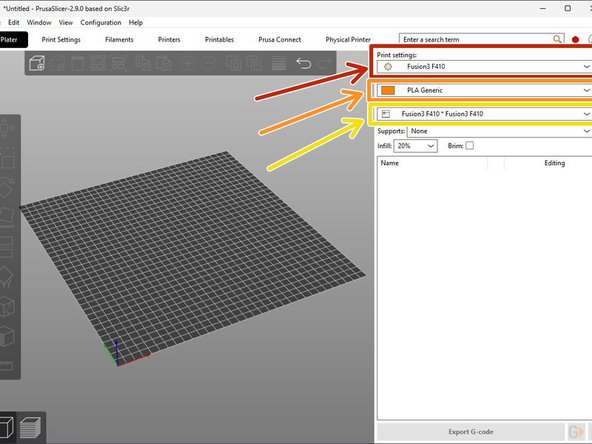Screen dimensions: 592x444
Task: Click the Split to parts icon
Action: pos(254,63)
